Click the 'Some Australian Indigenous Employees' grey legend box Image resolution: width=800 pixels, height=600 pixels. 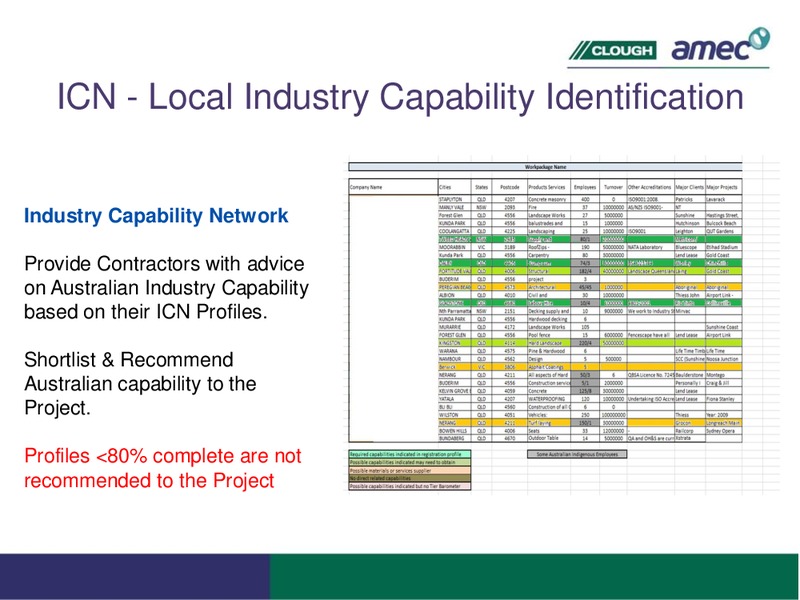point(577,454)
